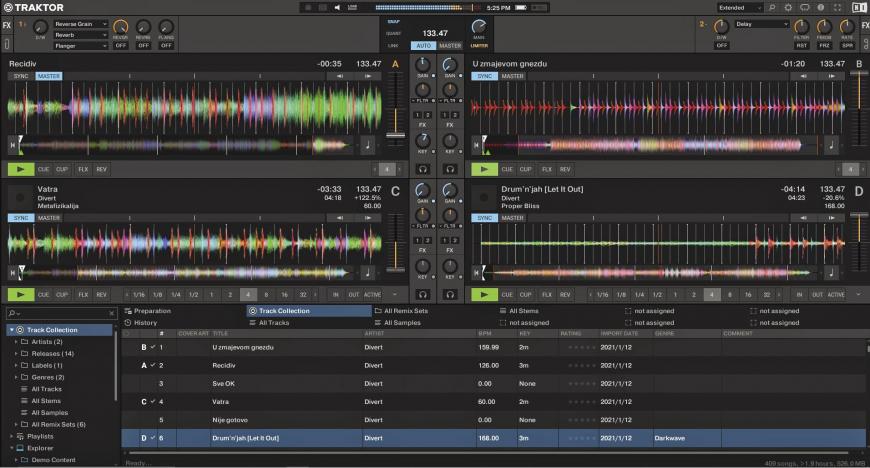Click deck A key lock note icon

pyautogui.click(x=367, y=145)
